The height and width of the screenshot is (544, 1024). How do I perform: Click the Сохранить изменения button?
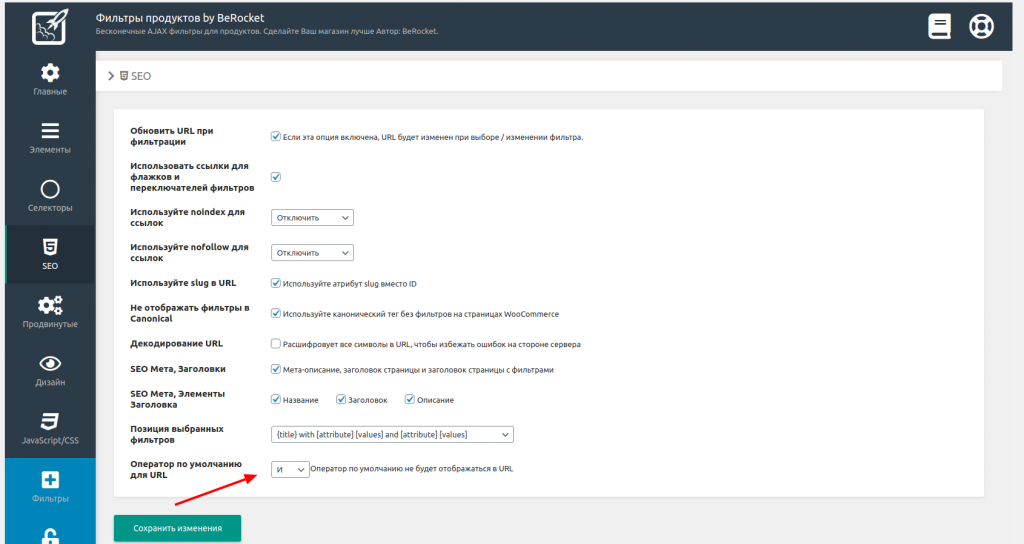[177, 528]
